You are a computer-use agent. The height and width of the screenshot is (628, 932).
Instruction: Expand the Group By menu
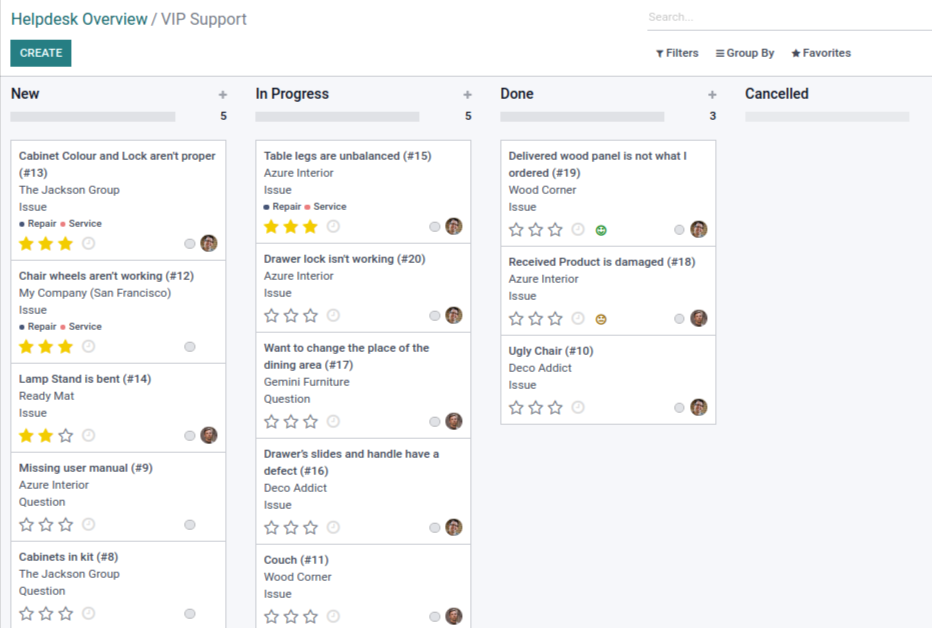coord(745,53)
